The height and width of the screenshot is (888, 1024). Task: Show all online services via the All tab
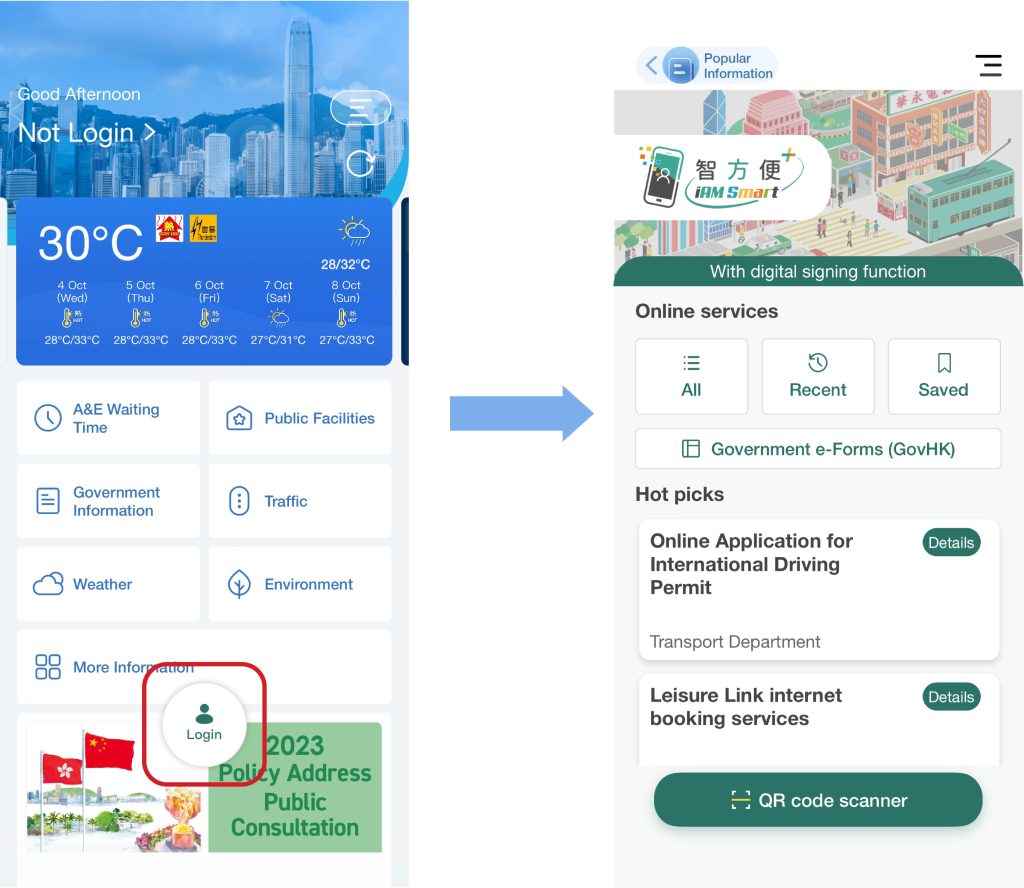click(x=691, y=376)
